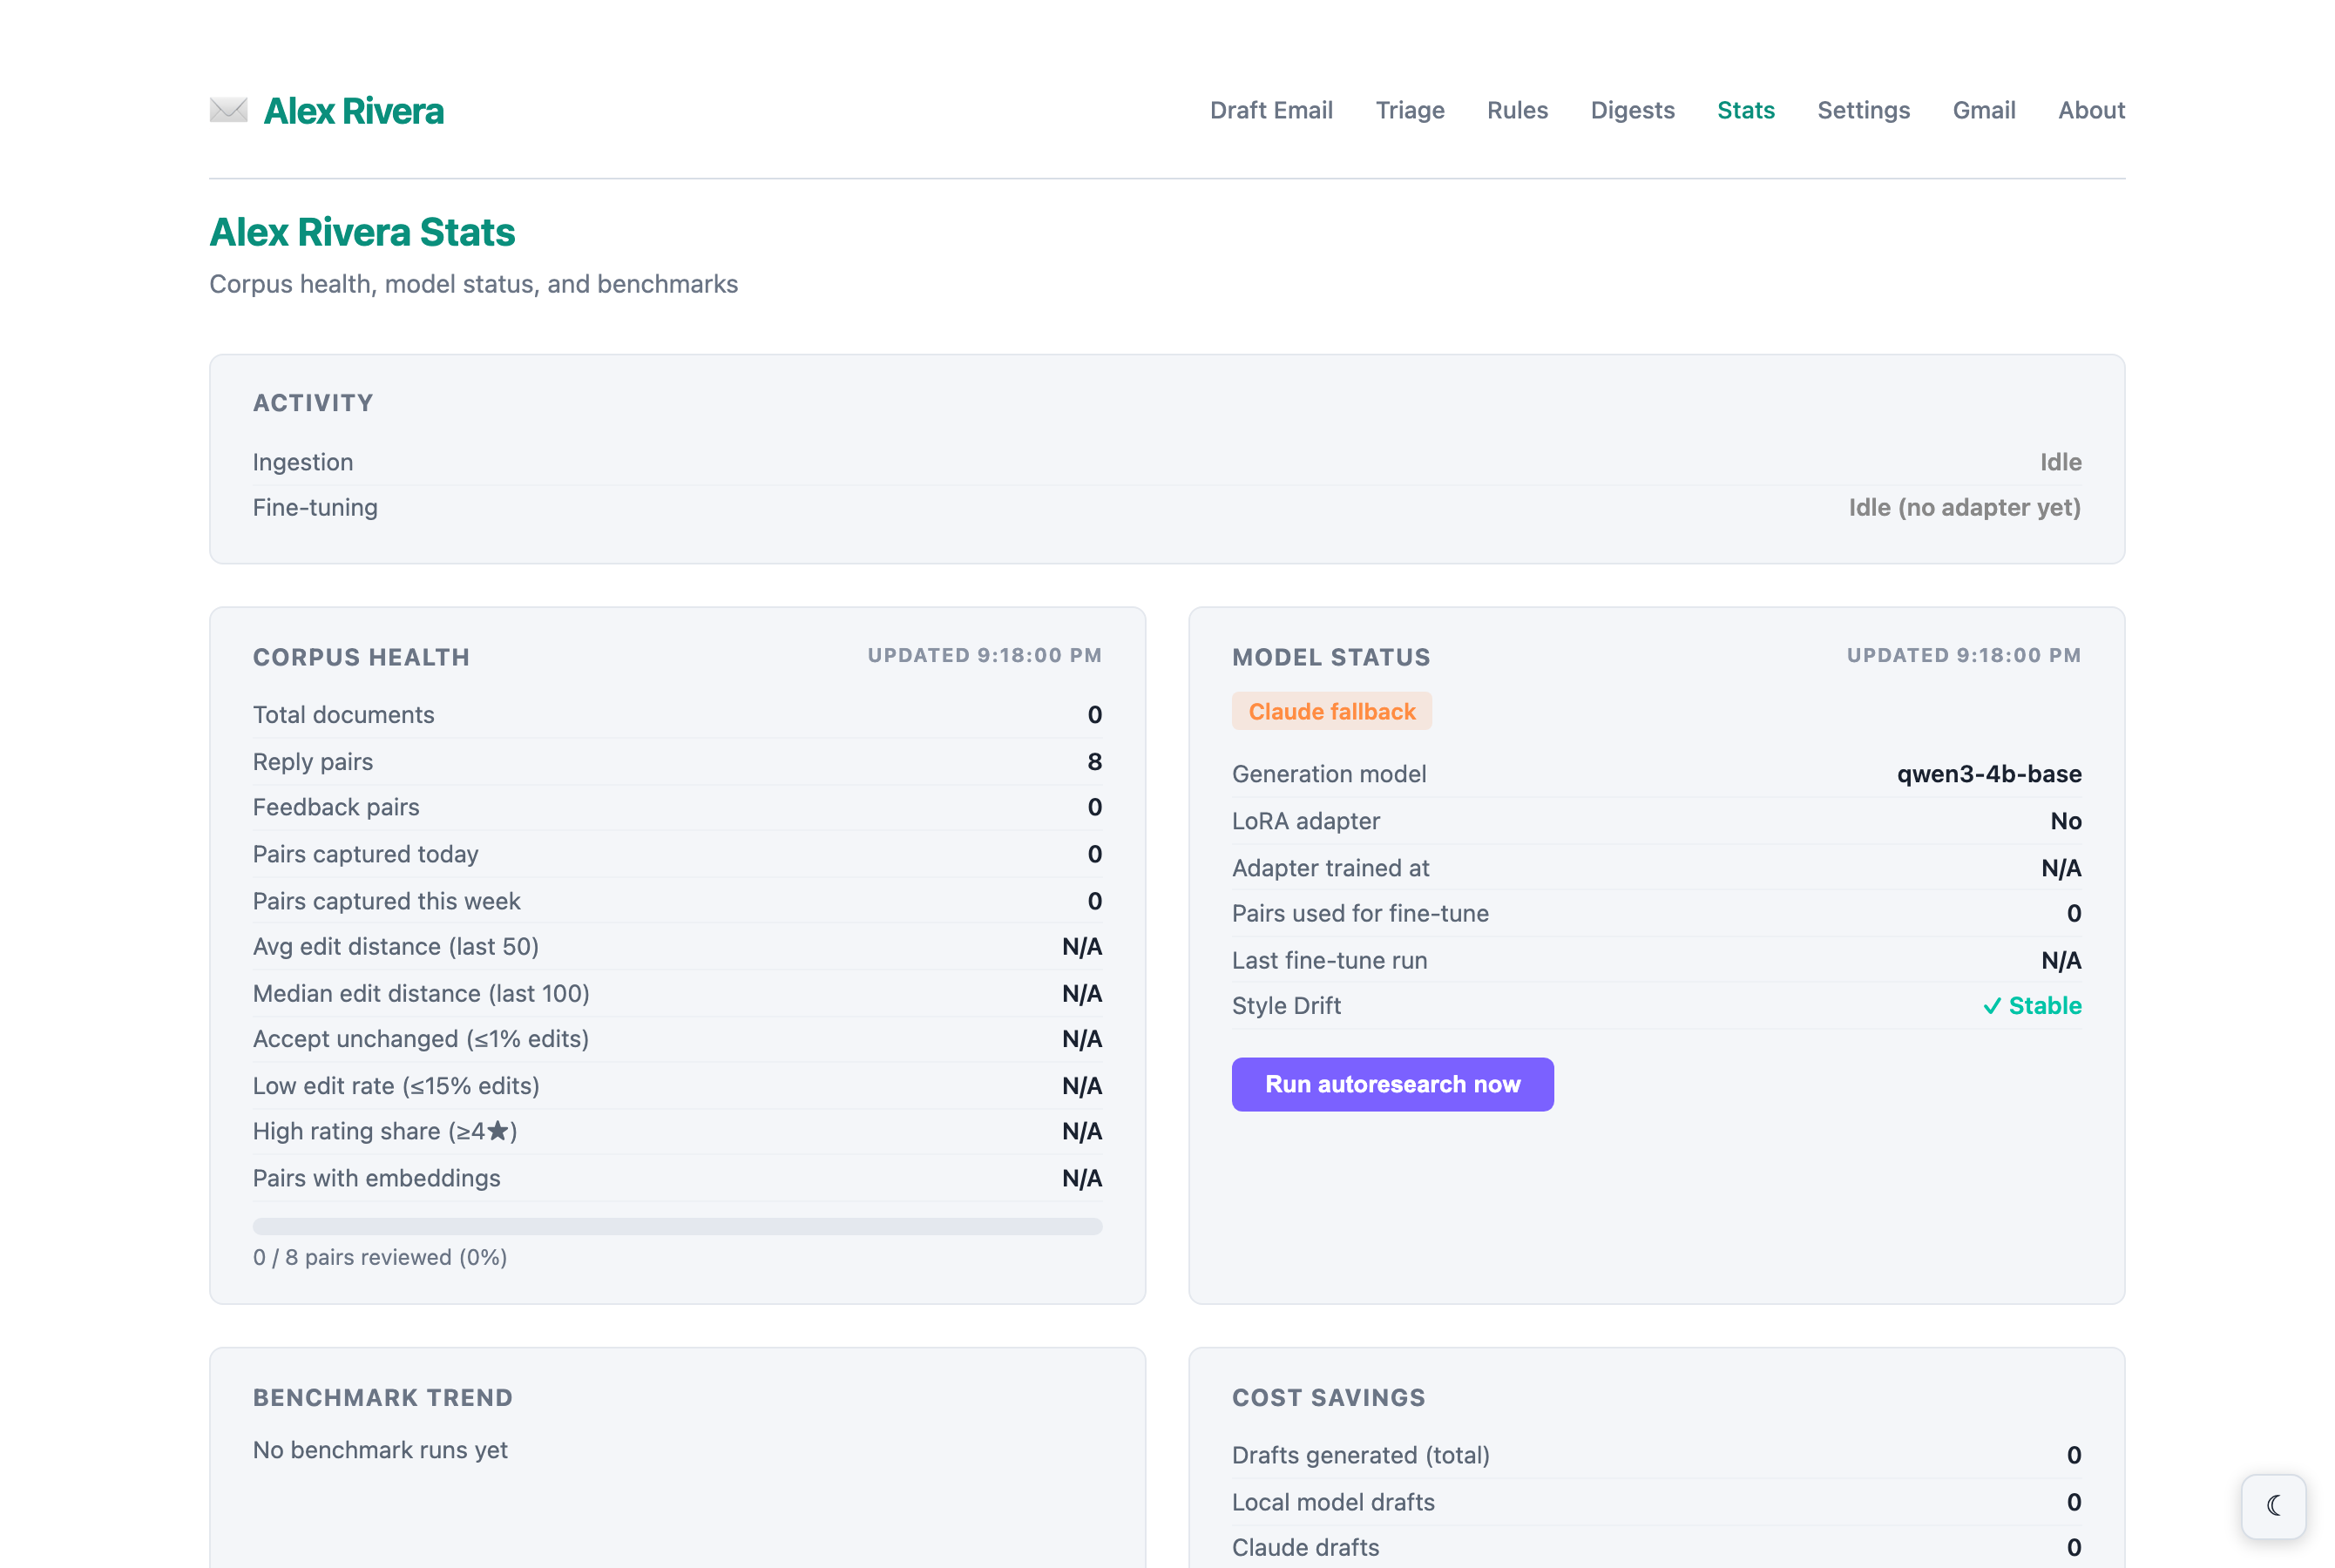This screenshot has width=2335, height=1568.
Task: Click '0 / 8 pairs reviewed (0%)' text
Action: pos(380,1257)
